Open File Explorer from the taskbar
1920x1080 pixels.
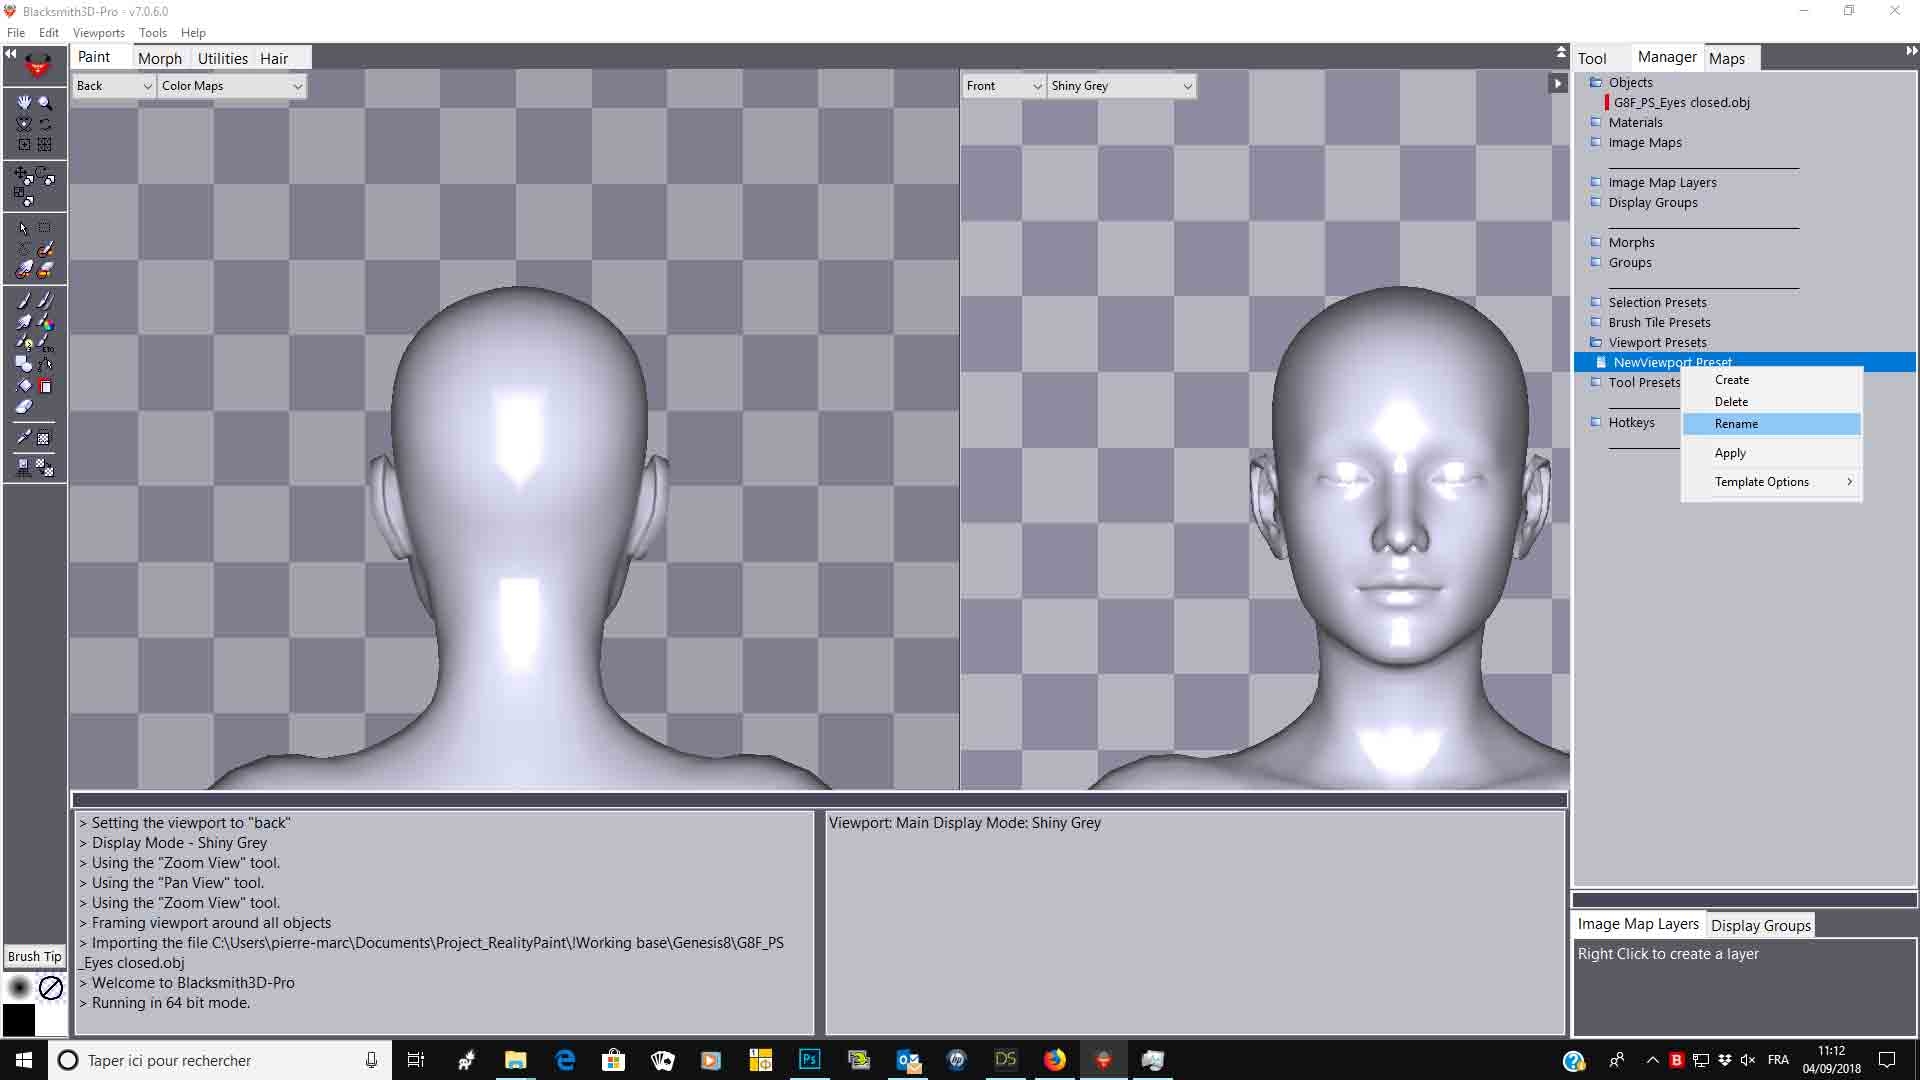515,1060
